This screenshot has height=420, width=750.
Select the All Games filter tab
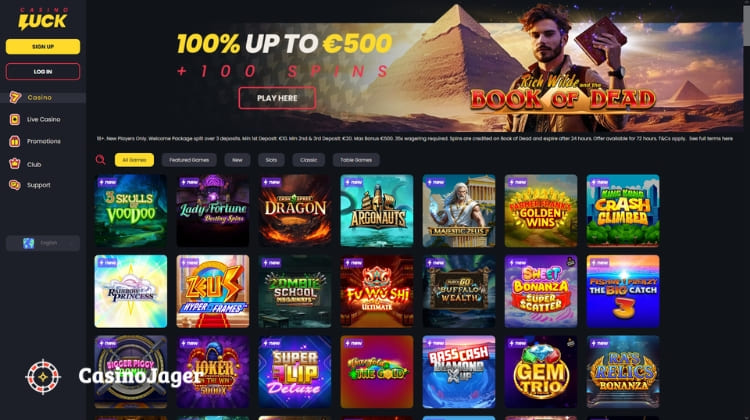[134, 160]
